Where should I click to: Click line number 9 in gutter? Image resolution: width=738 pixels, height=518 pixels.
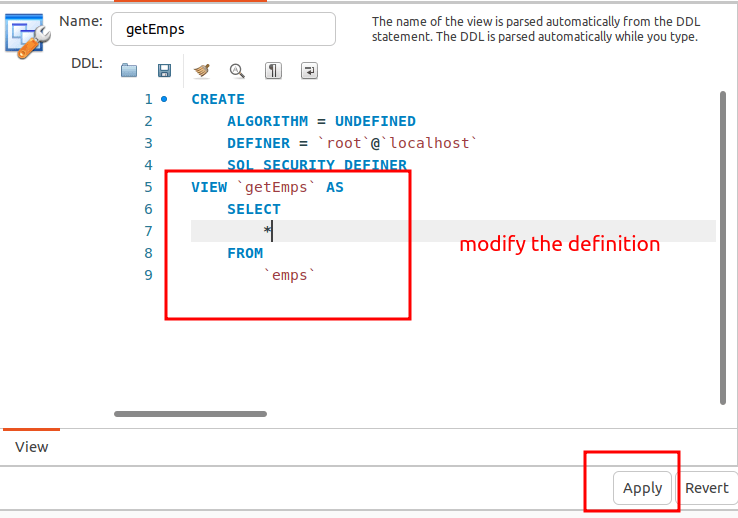point(148,275)
